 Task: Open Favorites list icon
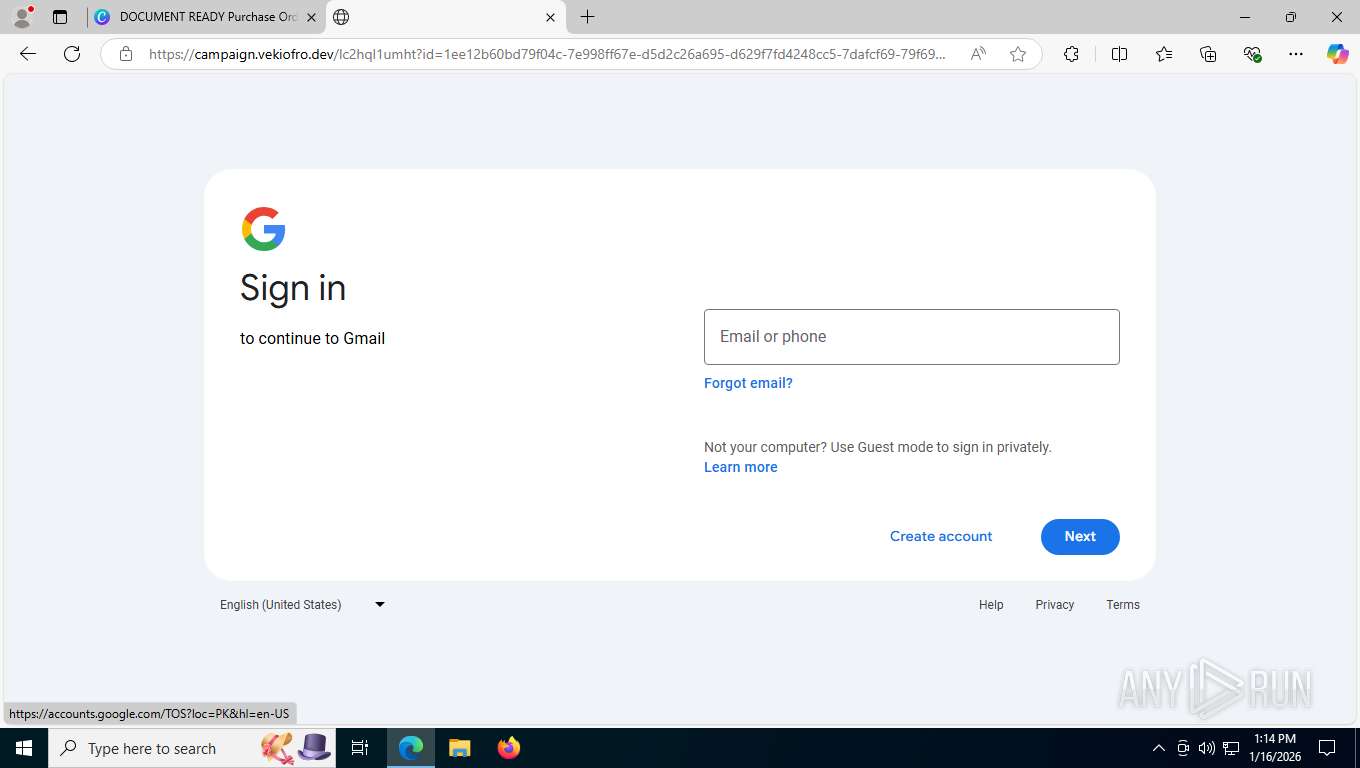pos(1164,54)
